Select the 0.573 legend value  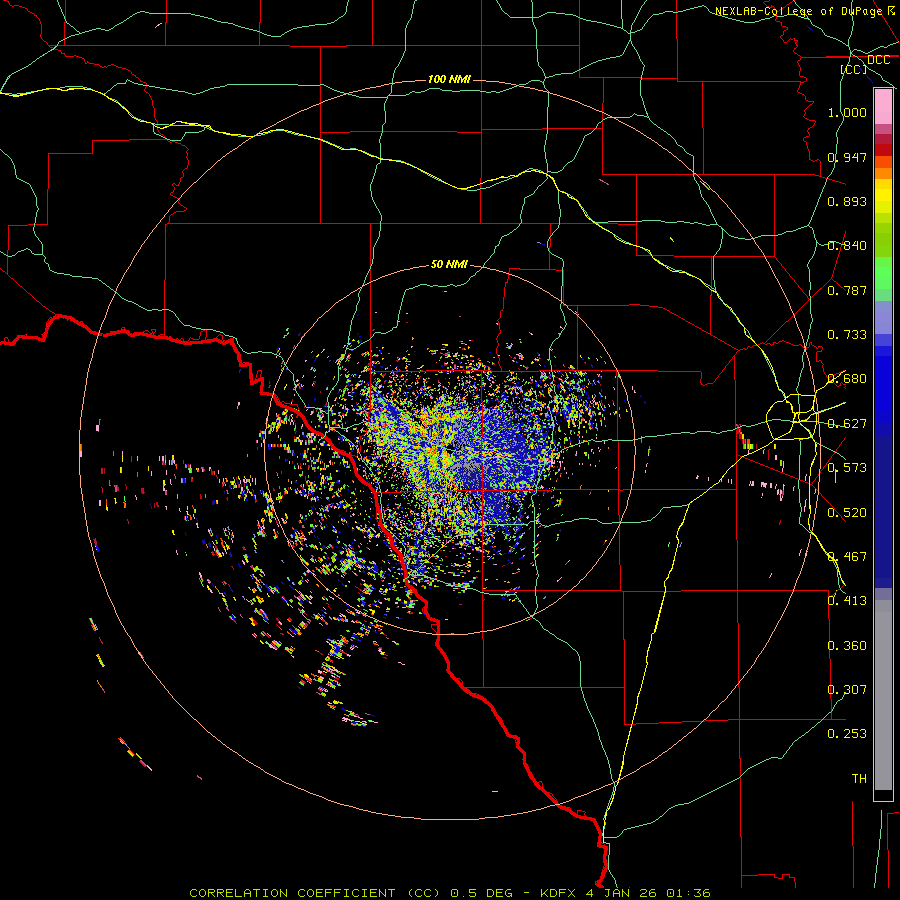(847, 468)
